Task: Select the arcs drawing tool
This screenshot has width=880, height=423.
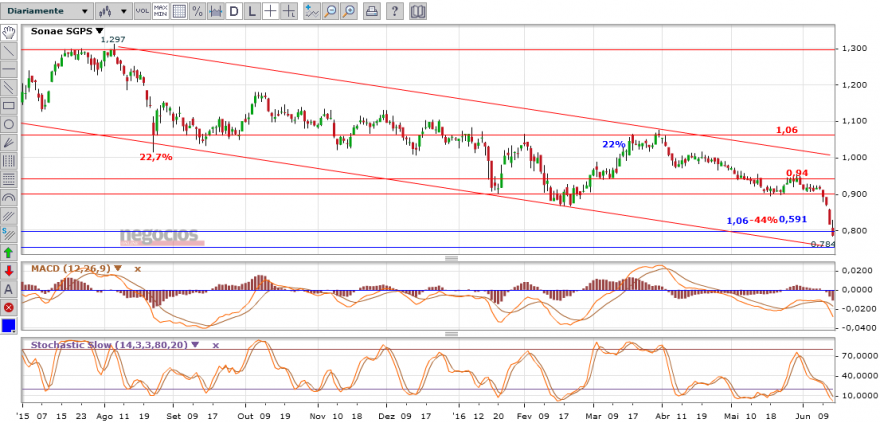Action: (x=8, y=197)
